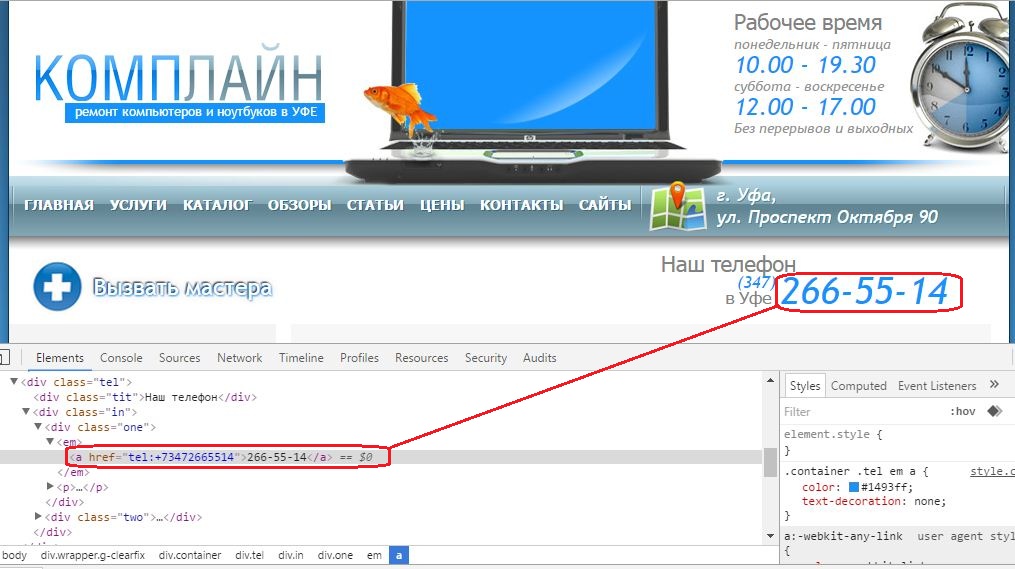
Task: Expand the div class="two" node
Action: [38, 517]
